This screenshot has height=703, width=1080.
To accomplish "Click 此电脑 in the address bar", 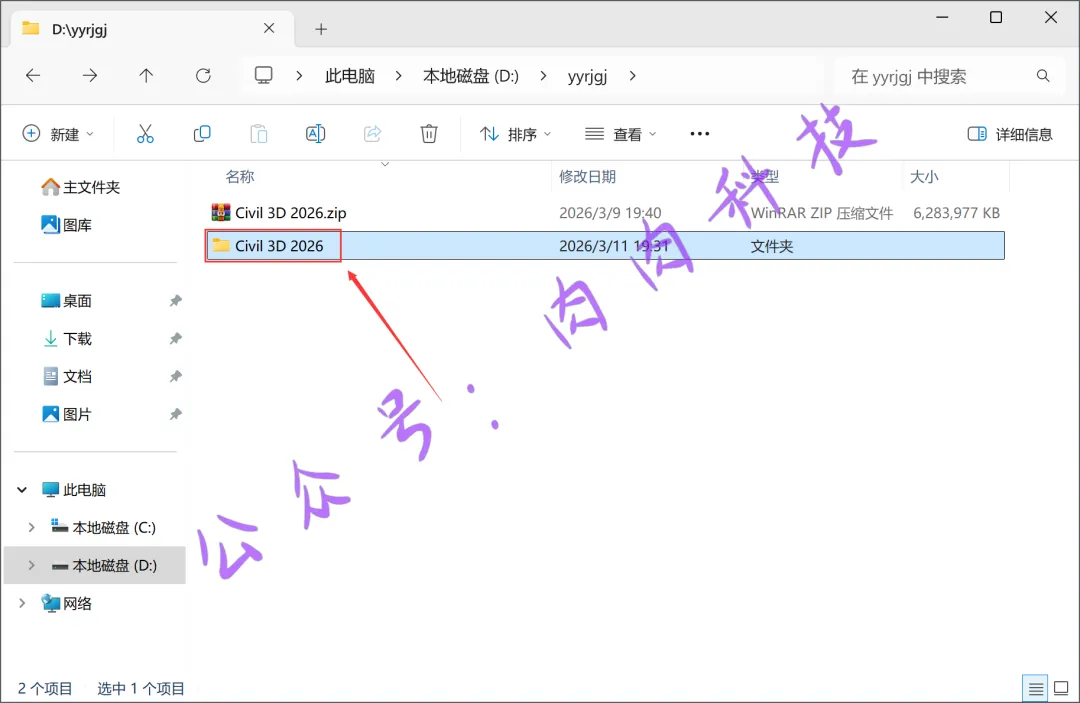I will point(350,76).
